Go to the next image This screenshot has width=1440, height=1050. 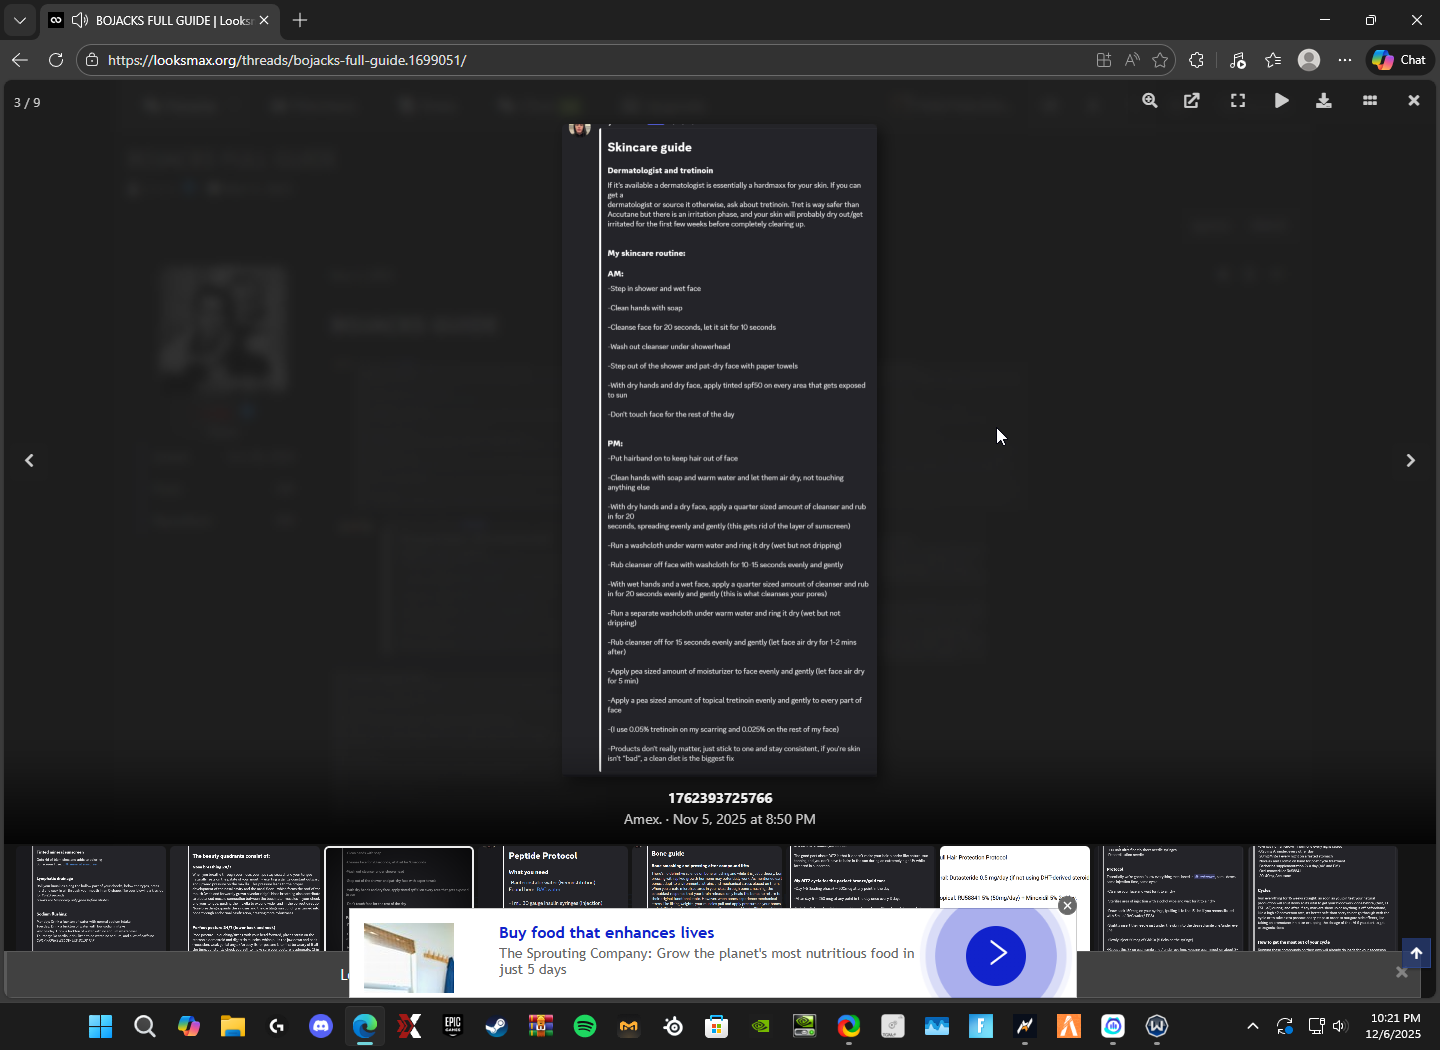point(1410,461)
